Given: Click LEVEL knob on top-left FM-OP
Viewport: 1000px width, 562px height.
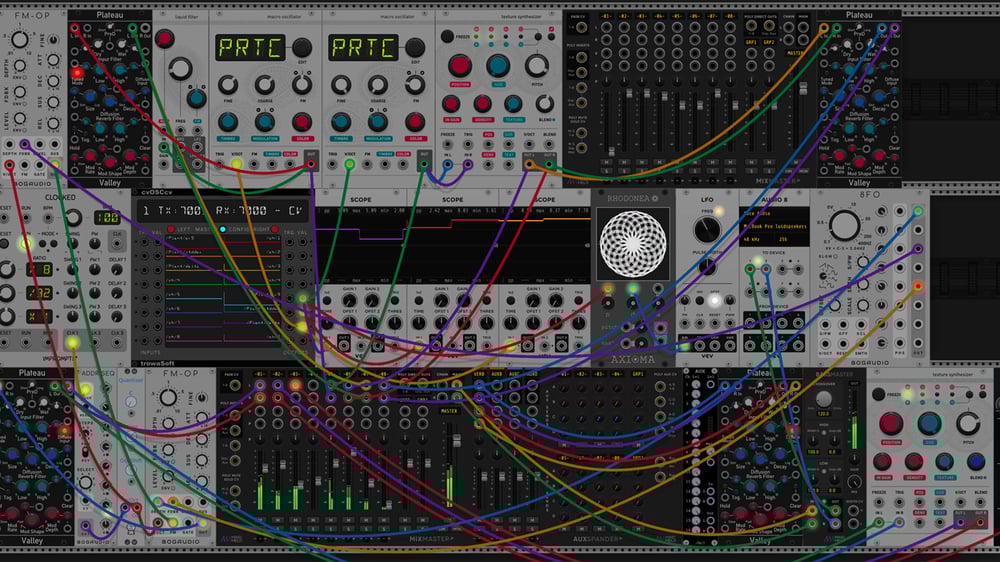Looking at the screenshot, I should [x=20, y=119].
